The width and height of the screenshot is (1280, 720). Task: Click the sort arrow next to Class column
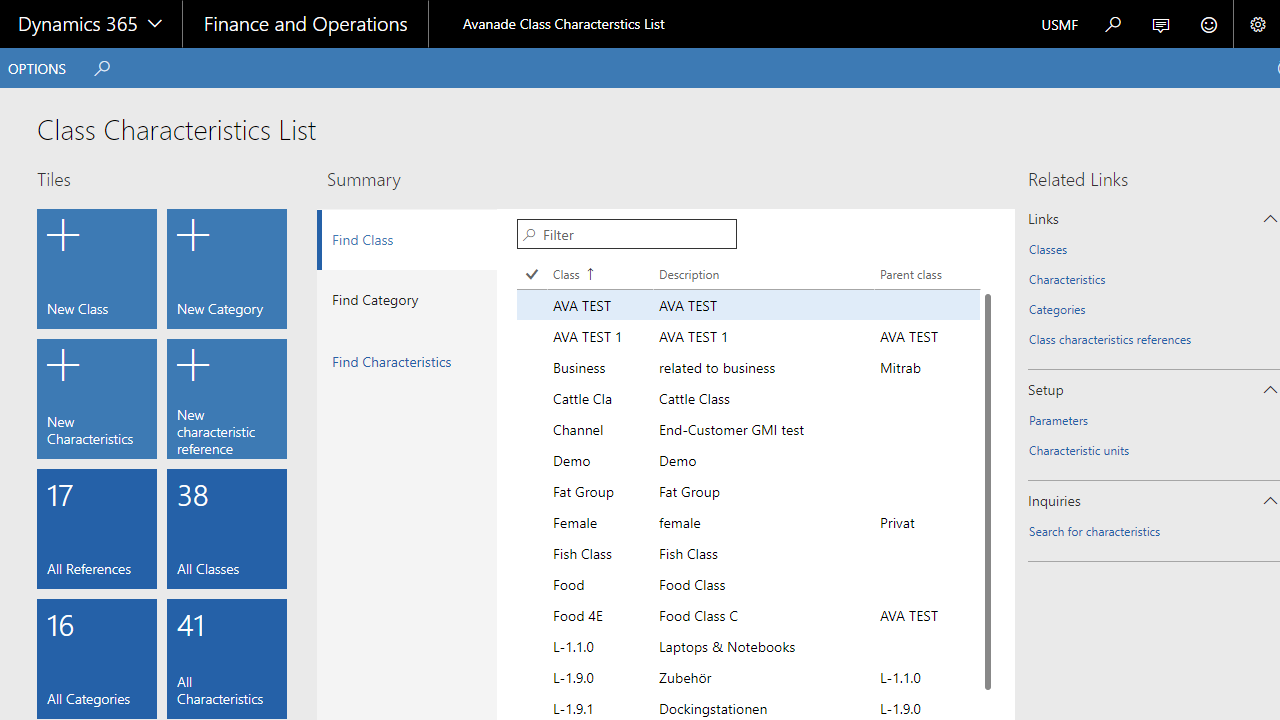click(590, 274)
